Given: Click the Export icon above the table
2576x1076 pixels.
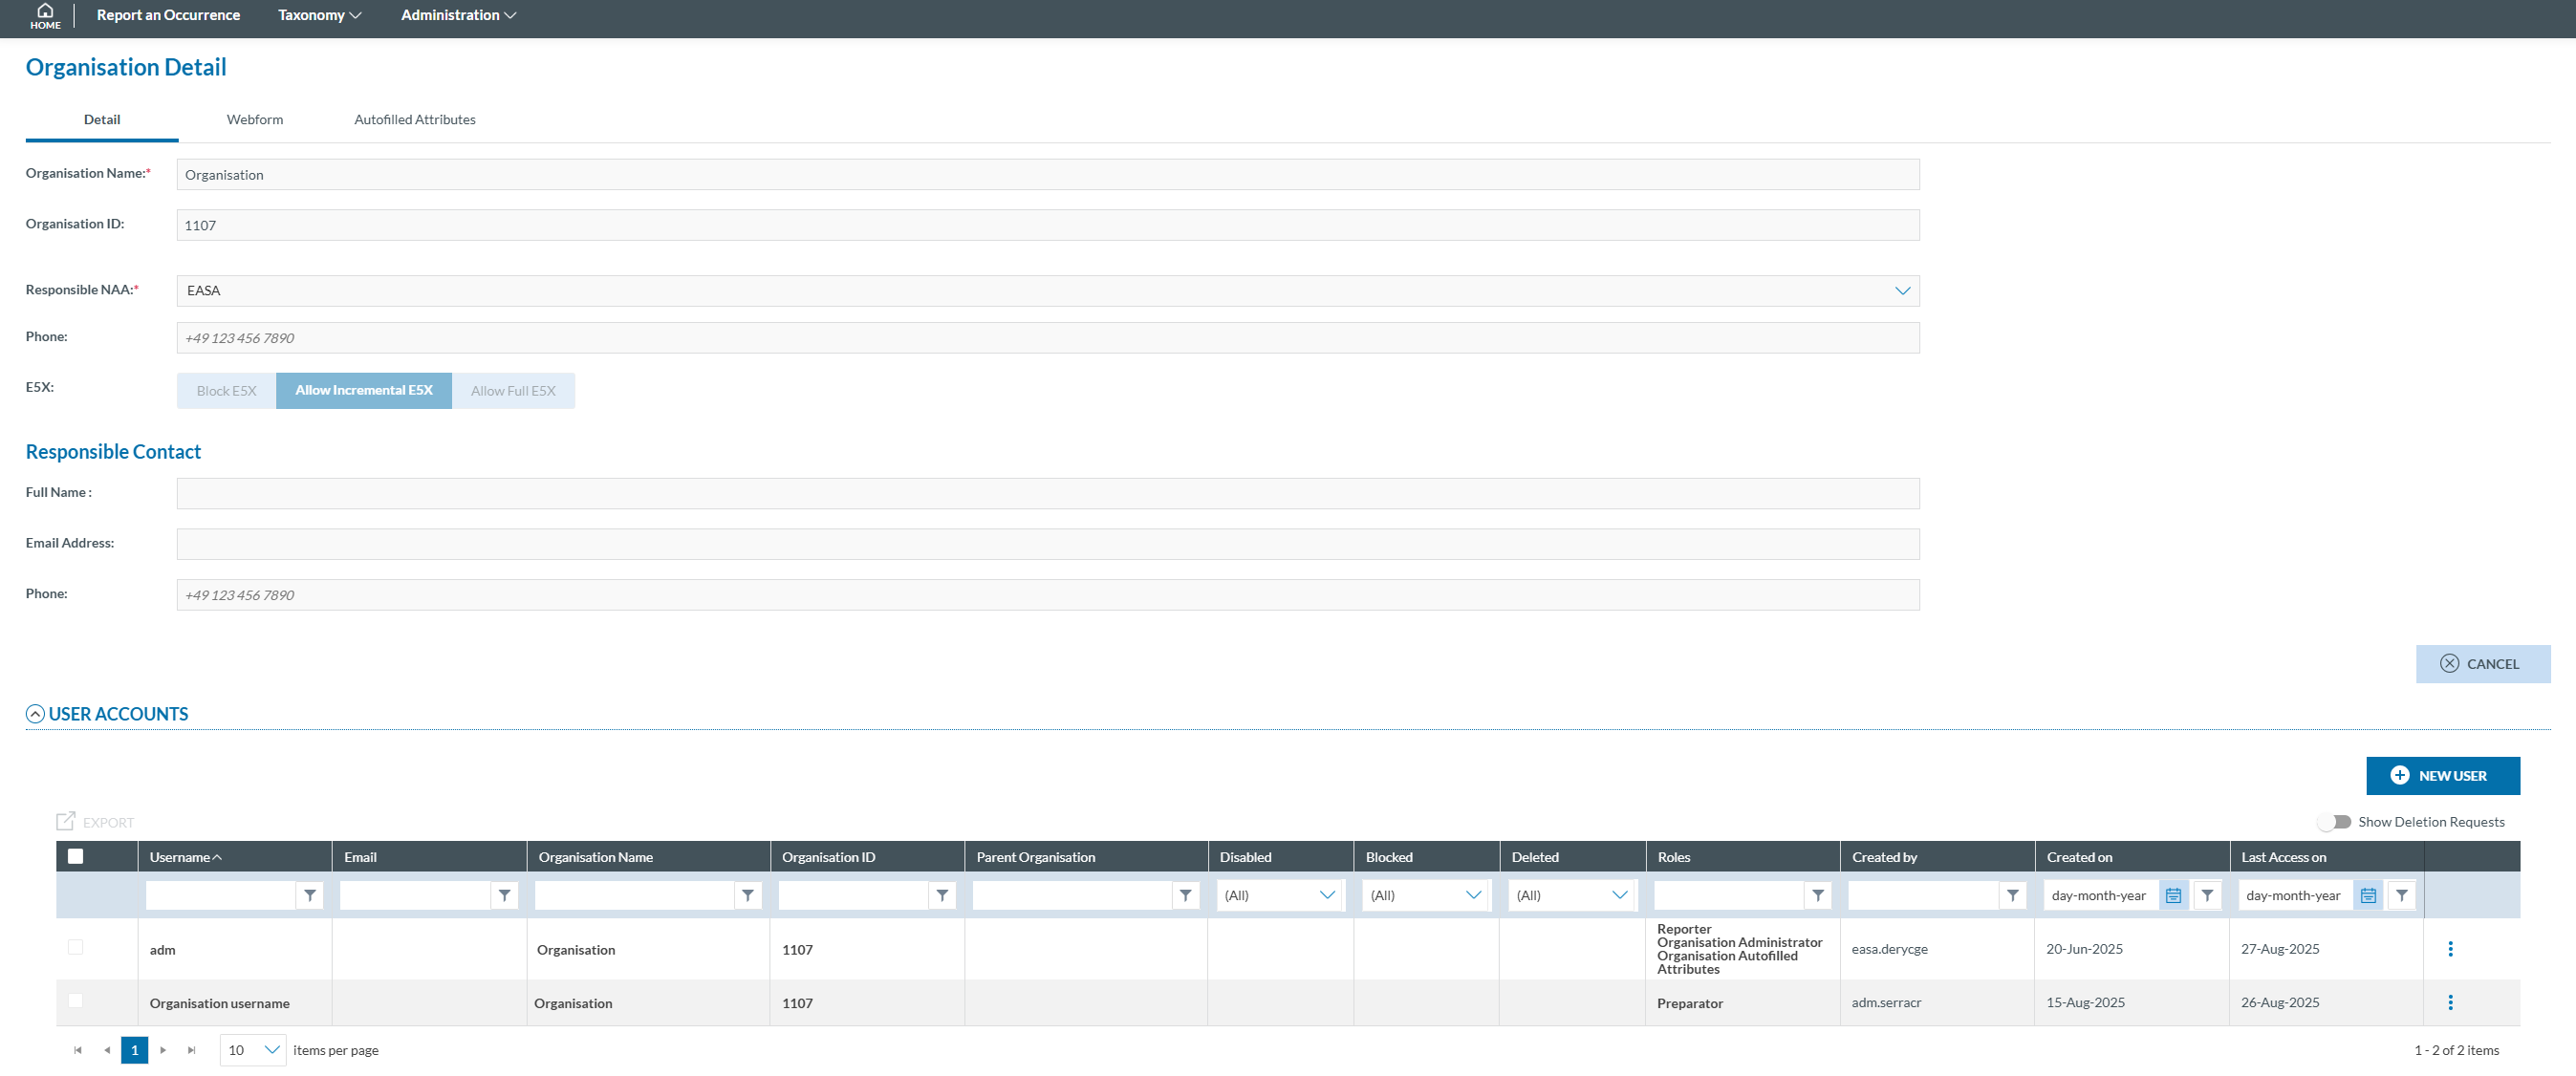Looking at the screenshot, I should pyautogui.click(x=66, y=821).
